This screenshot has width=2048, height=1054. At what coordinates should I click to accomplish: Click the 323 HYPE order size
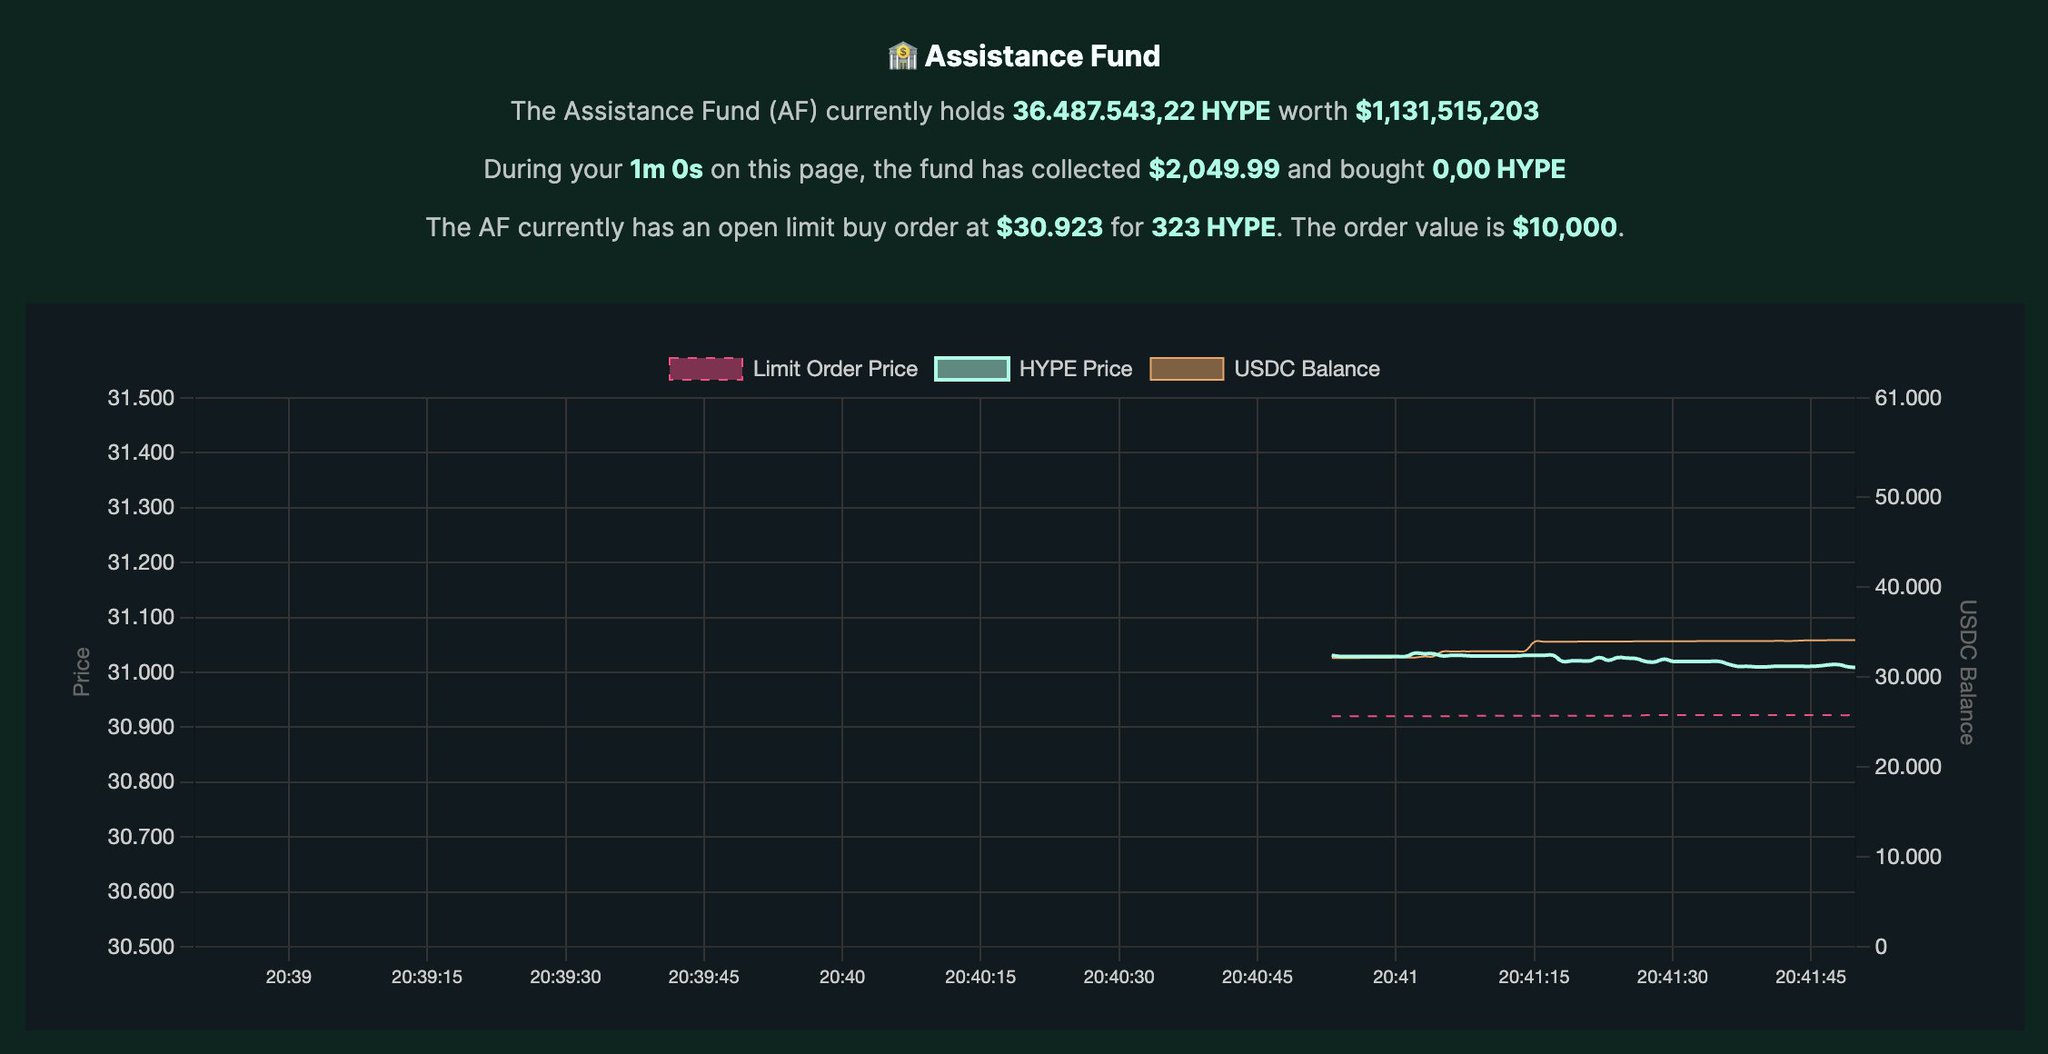[x=1213, y=227]
